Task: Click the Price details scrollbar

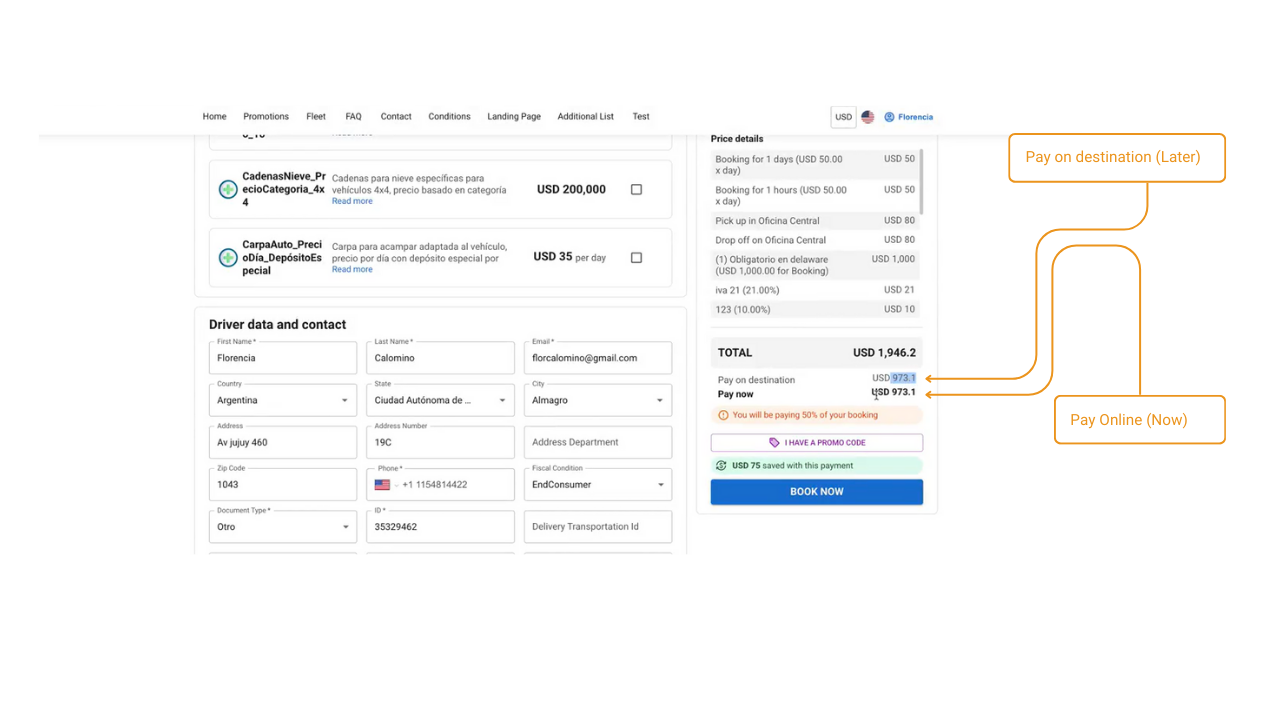Action: click(920, 181)
